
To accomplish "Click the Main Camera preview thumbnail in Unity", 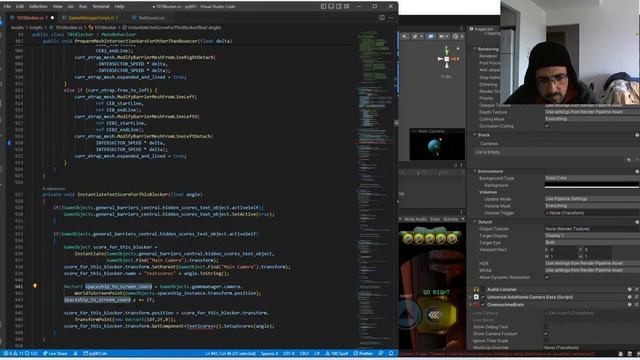I will 437,144.
